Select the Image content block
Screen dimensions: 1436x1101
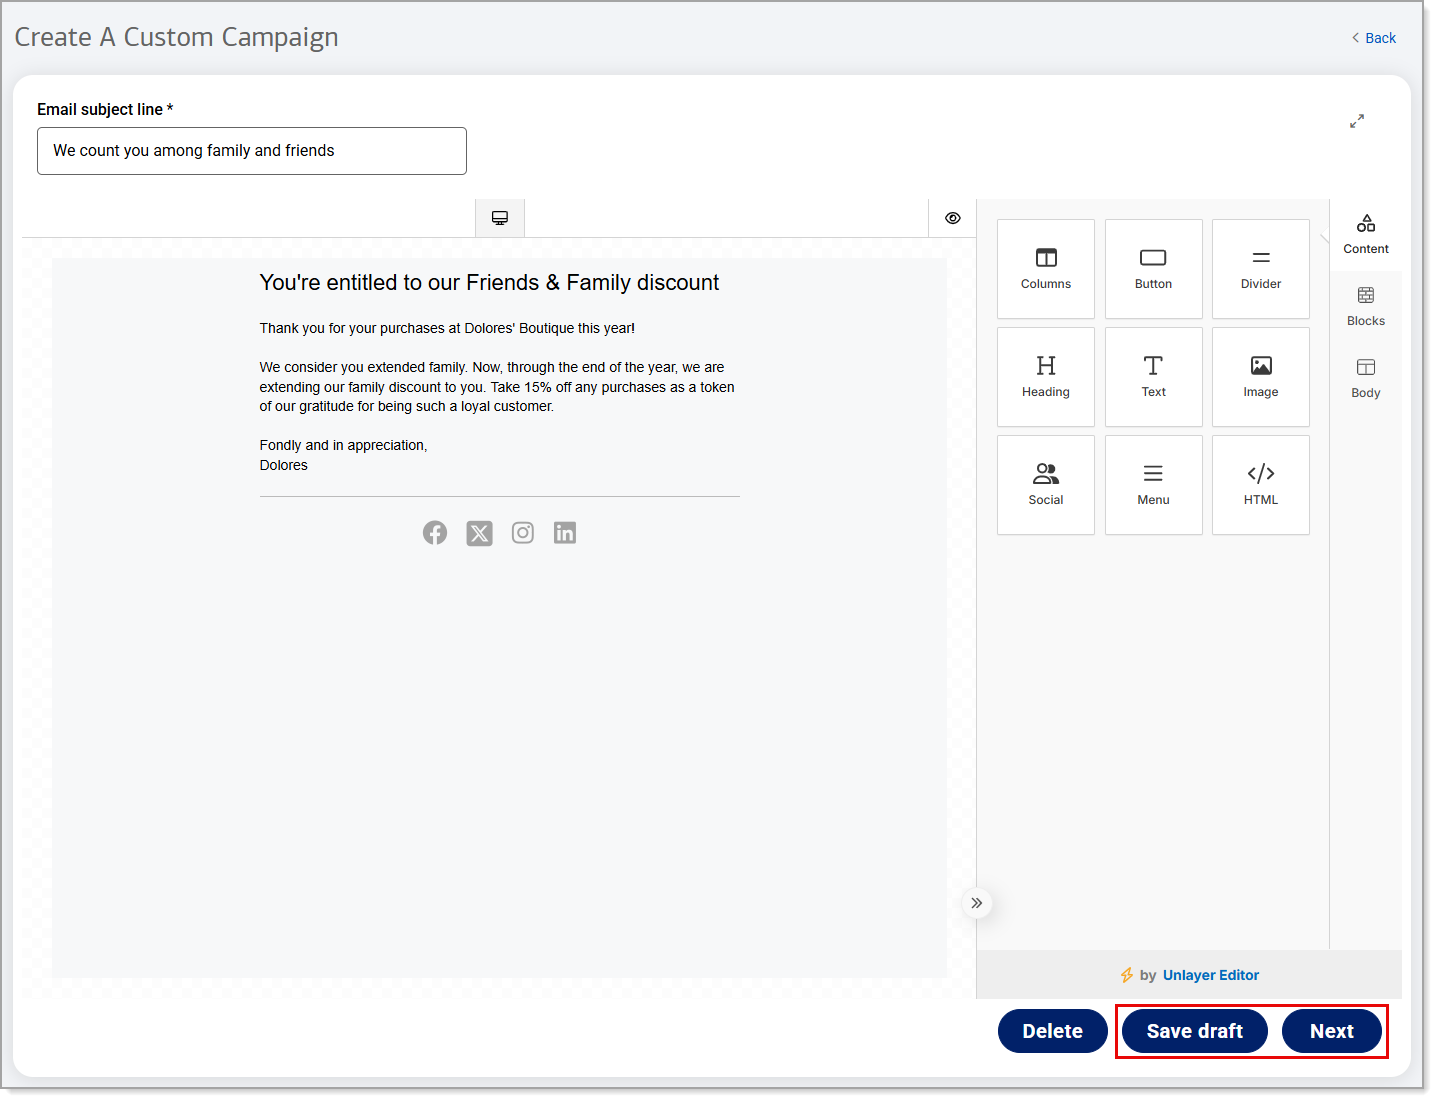coord(1260,377)
